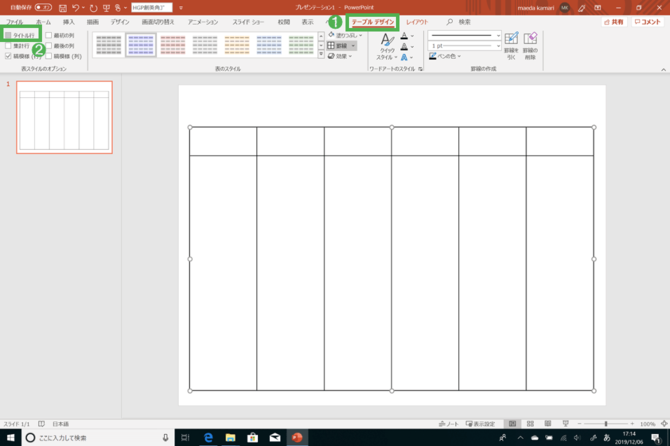Adjust the zoom slider
This screenshot has width=670, height=446.
click(x=606, y=424)
